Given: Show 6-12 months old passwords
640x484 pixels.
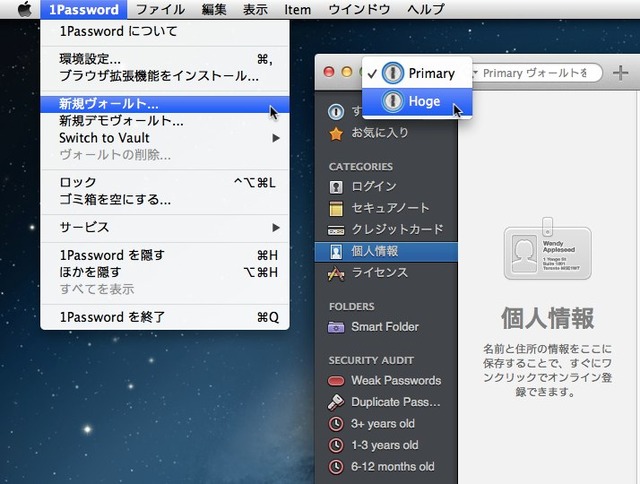Looking at the screenshot, I should [386, 467].
